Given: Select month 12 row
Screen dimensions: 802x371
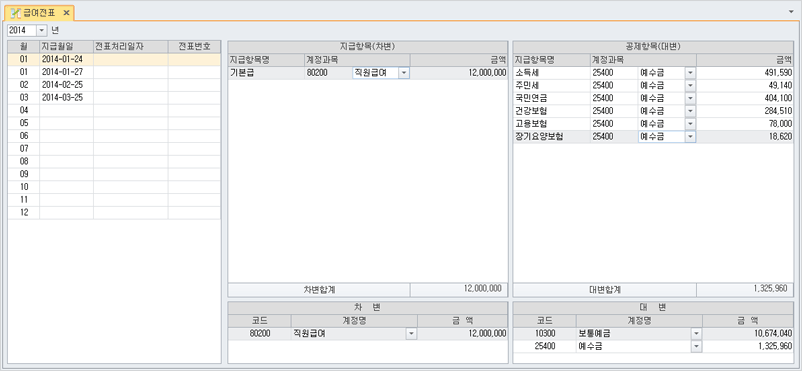Looking at the screenshot, I should pyautogui.click(x=114, y=212).
